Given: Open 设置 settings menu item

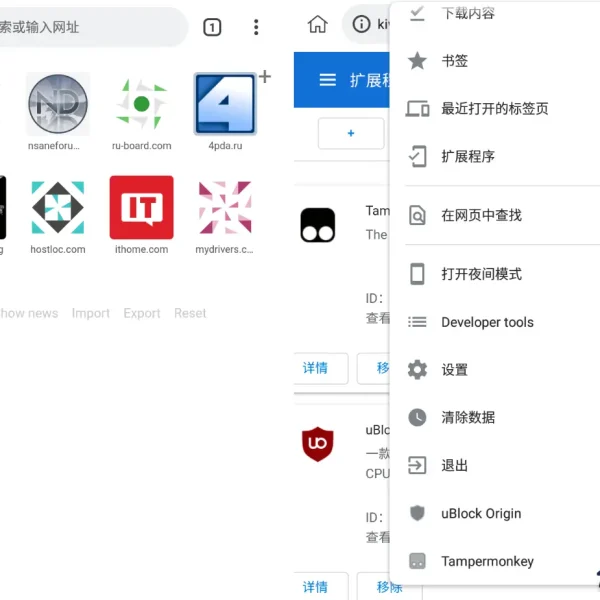Looking at the screenshot, I should 454,370.
